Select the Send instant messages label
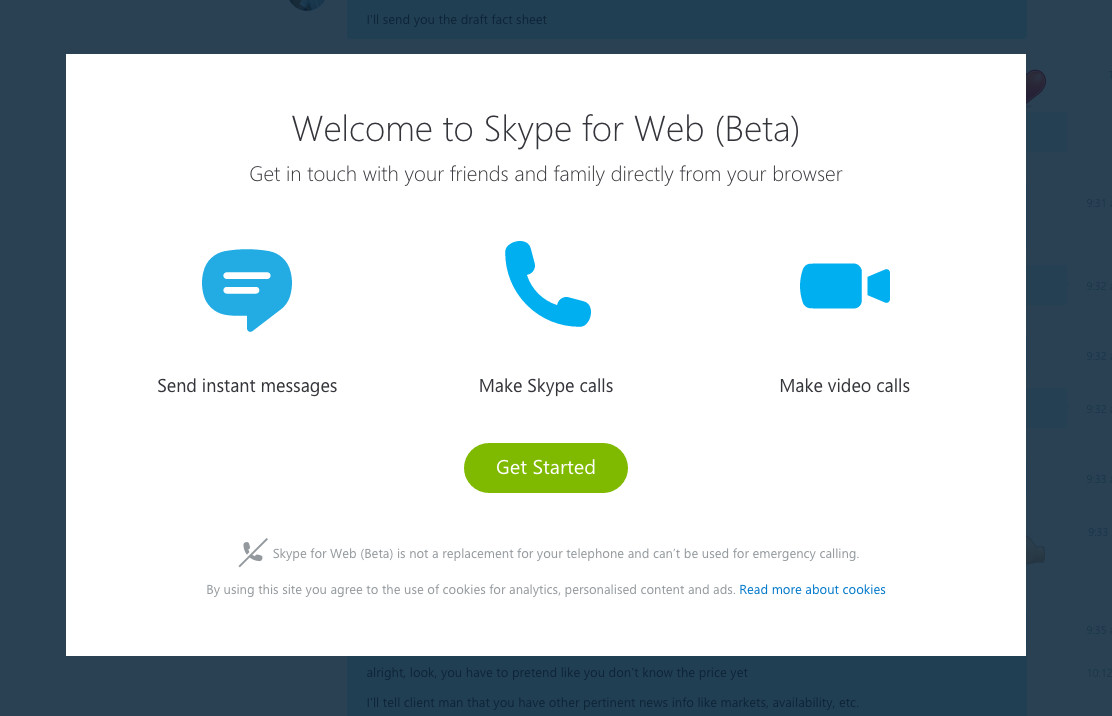 pos(247,386)
